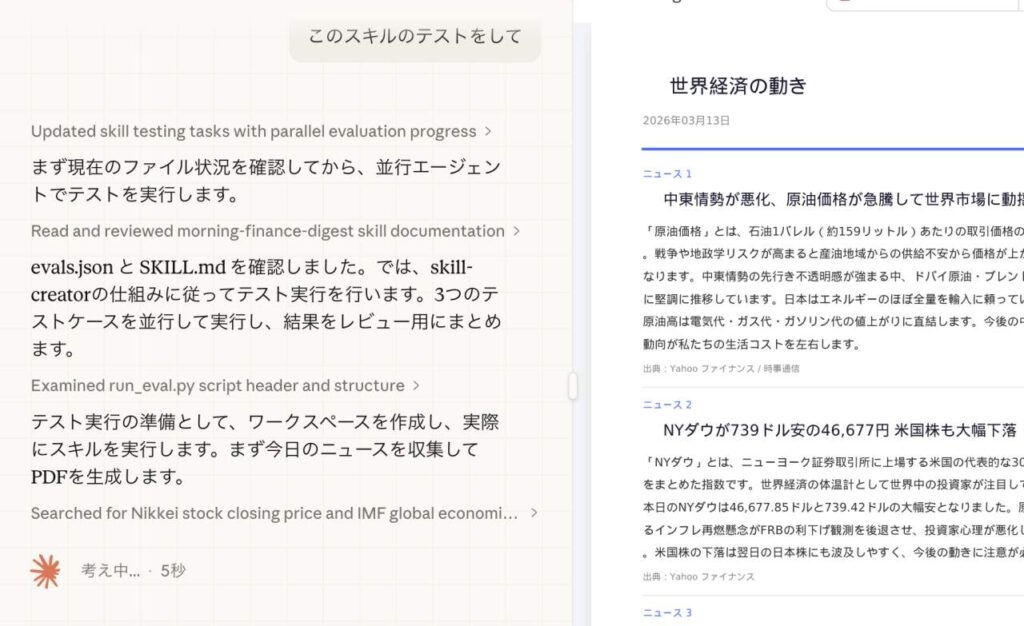
Task: Click the "ニュース 1" section label
Action: point(667,174)
